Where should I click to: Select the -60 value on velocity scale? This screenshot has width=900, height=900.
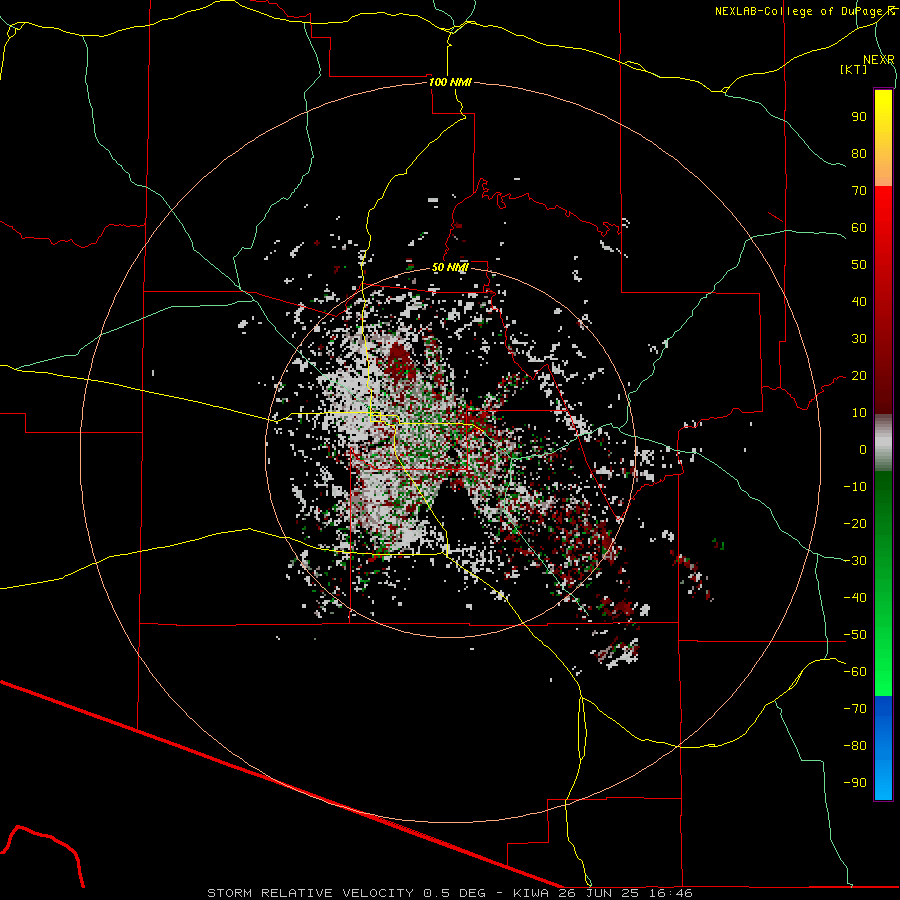(855, 672)
